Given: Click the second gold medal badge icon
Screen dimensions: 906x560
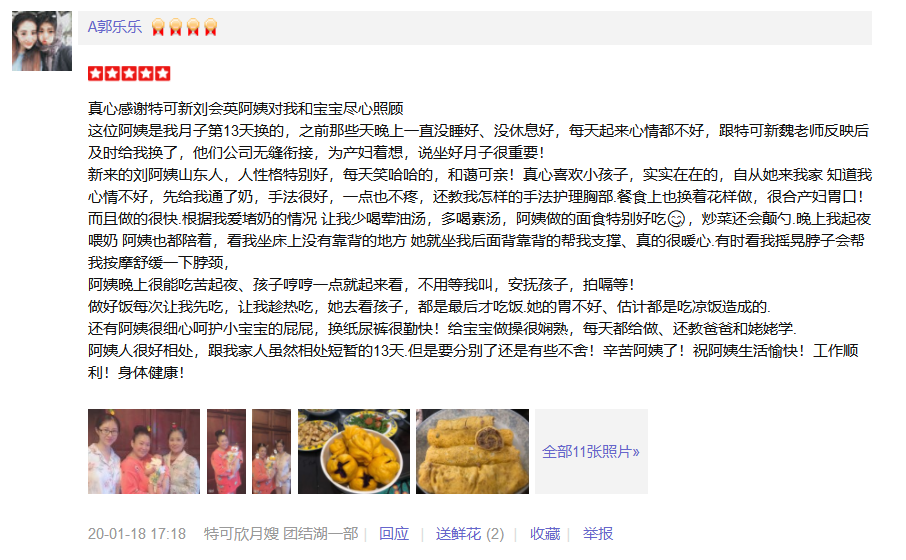Looking at the screenshot, I should point(176,27).
